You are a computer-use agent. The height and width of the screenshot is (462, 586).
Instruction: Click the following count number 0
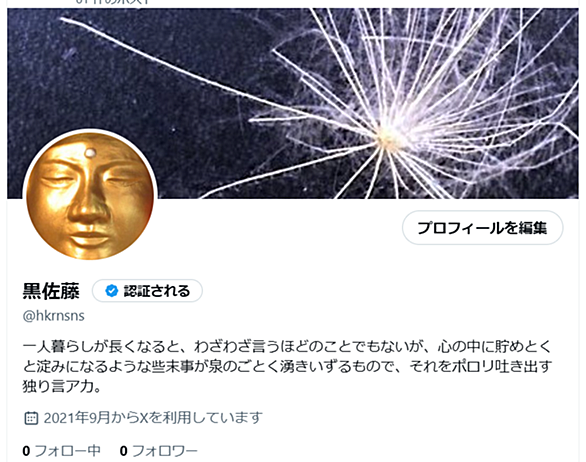26,451
